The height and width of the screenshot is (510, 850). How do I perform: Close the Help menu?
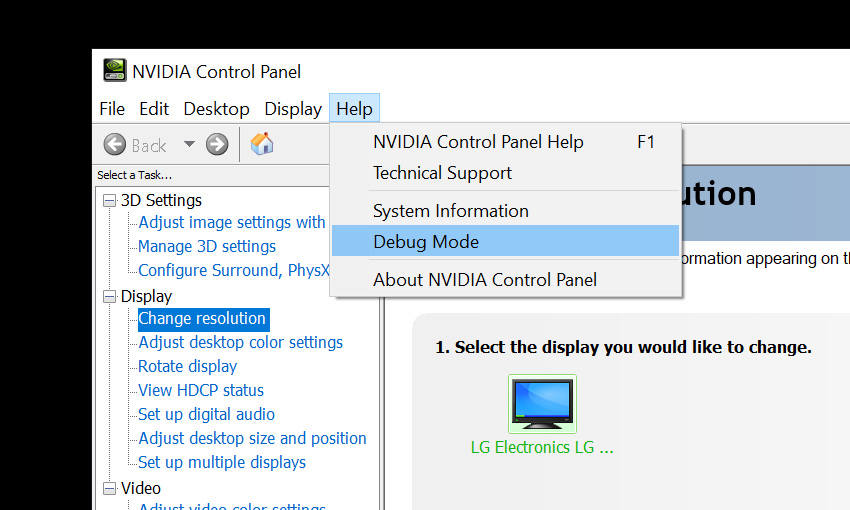(x=355, y=109)
